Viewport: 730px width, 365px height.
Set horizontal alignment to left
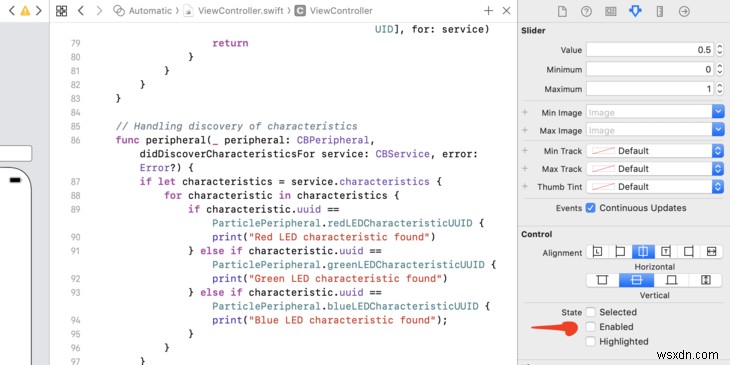pos(597,252)
